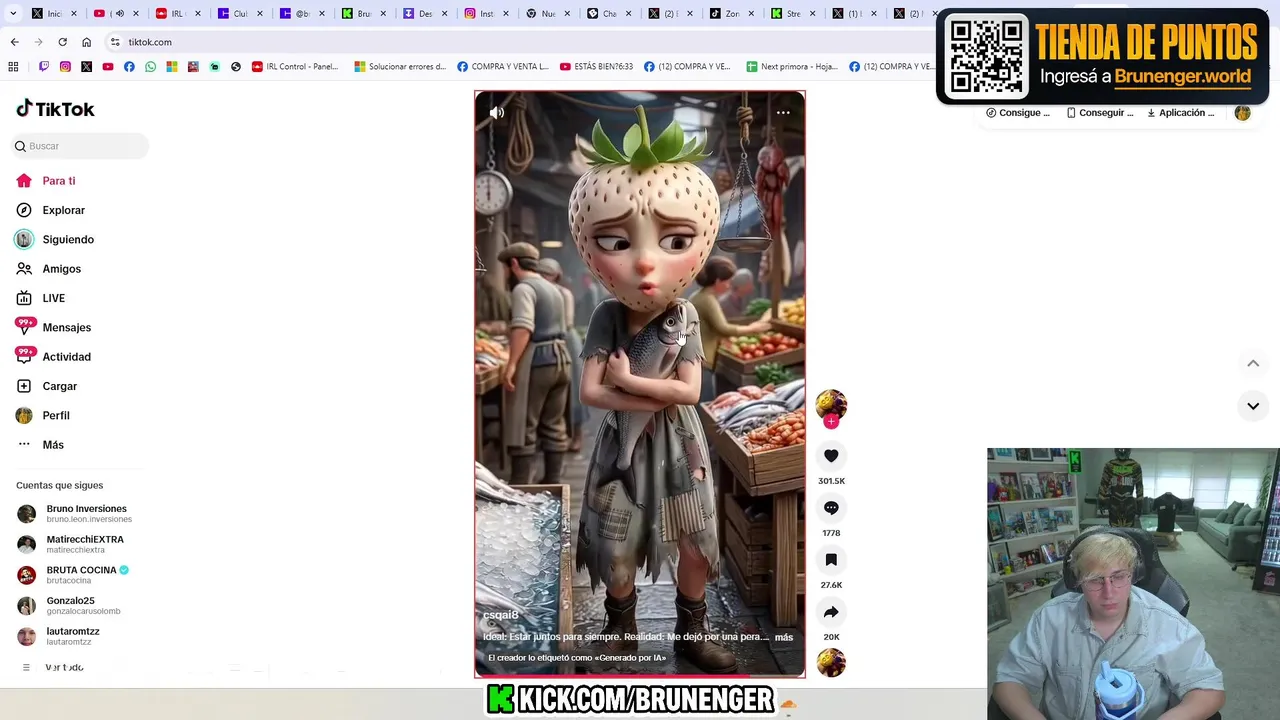Screen dimensions: 1280x720
Task: Go to previous video with up arrow
Action: coord(1253,363)
